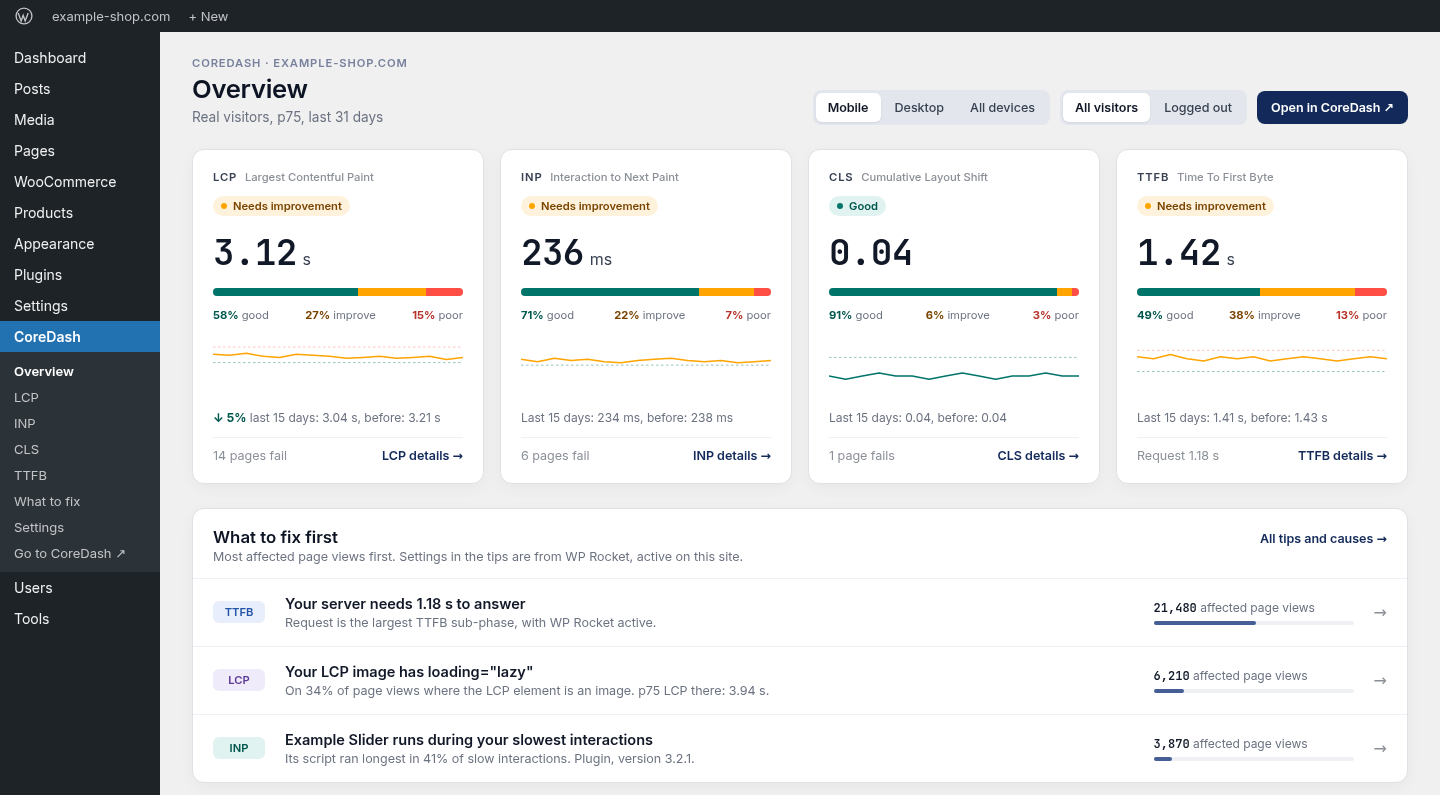The width and height of the screenshot is (1440, 795).
Task: Select the All visitors filter
Action: [1106, 108]
